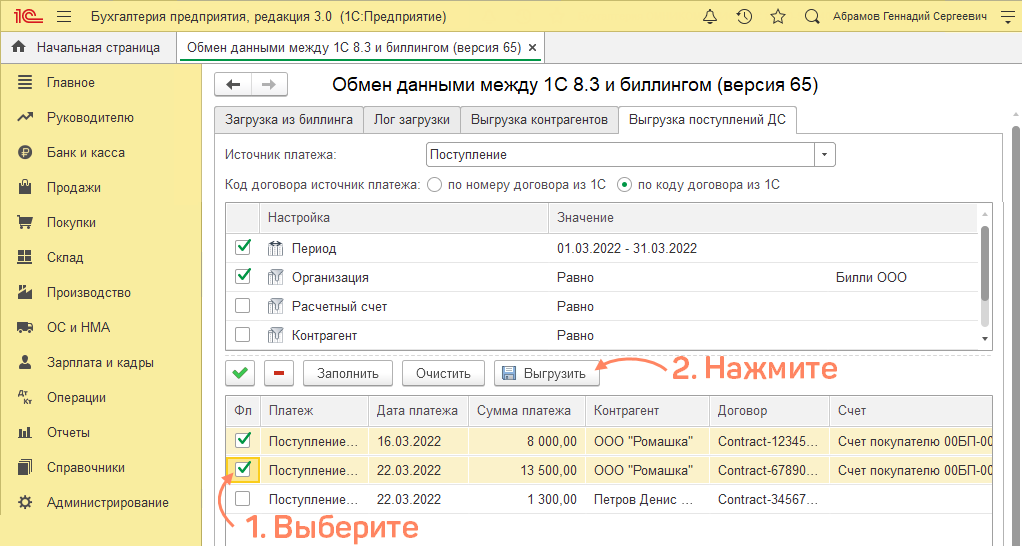Image resolution: width=1022 pixels, height=546 pixels.
Task: Open favorites star icon
Action: (778, 16)
